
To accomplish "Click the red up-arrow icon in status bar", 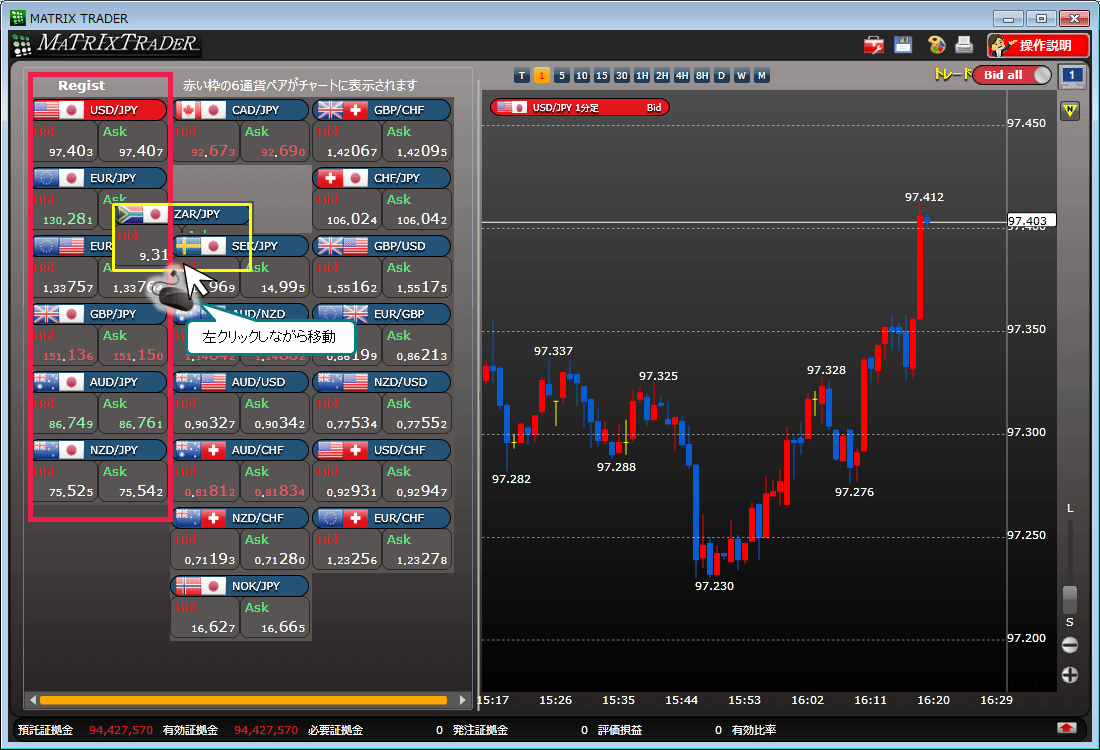I will [x=1066, y=728].
